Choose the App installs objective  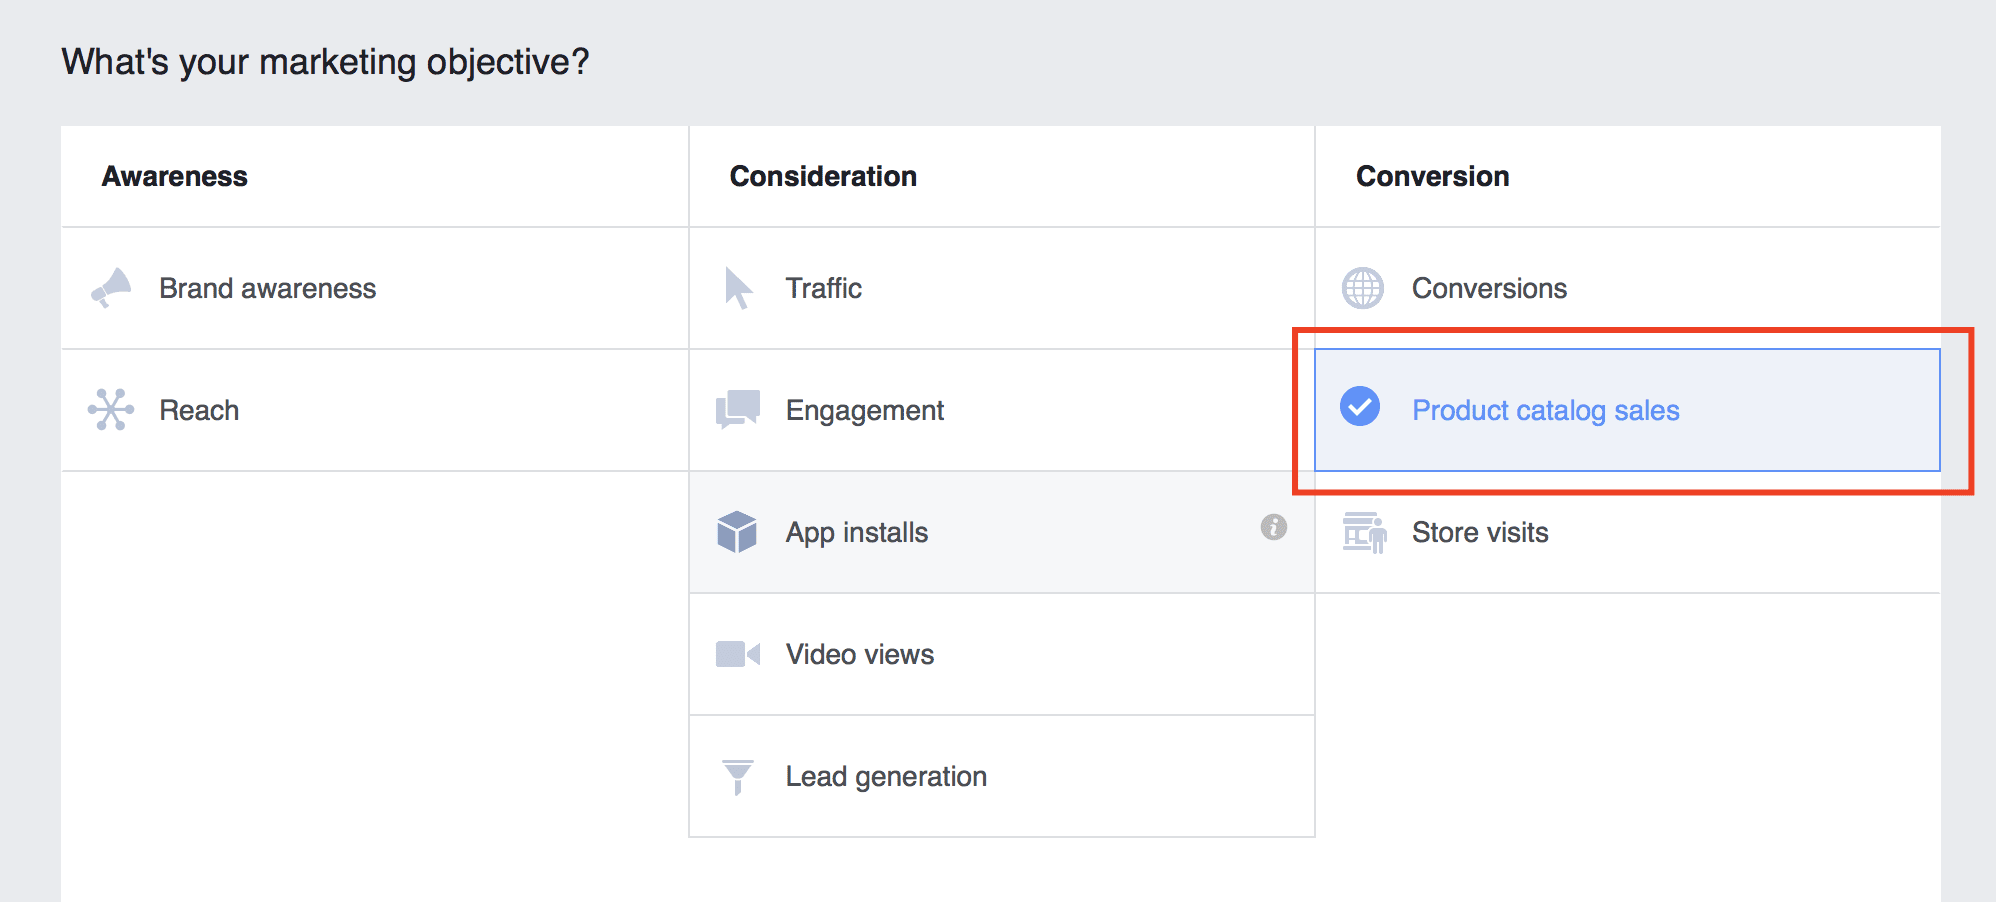click(x=856, y=532)
